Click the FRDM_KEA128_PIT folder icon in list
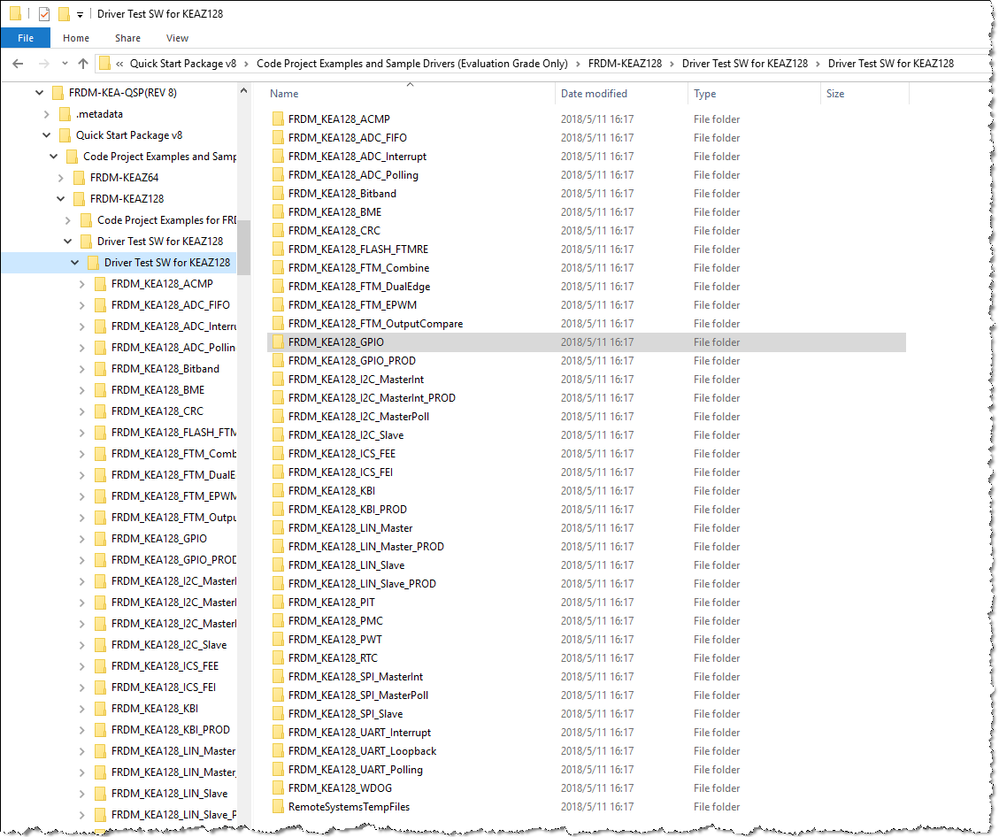999x837 pixels. click(278, 602)
